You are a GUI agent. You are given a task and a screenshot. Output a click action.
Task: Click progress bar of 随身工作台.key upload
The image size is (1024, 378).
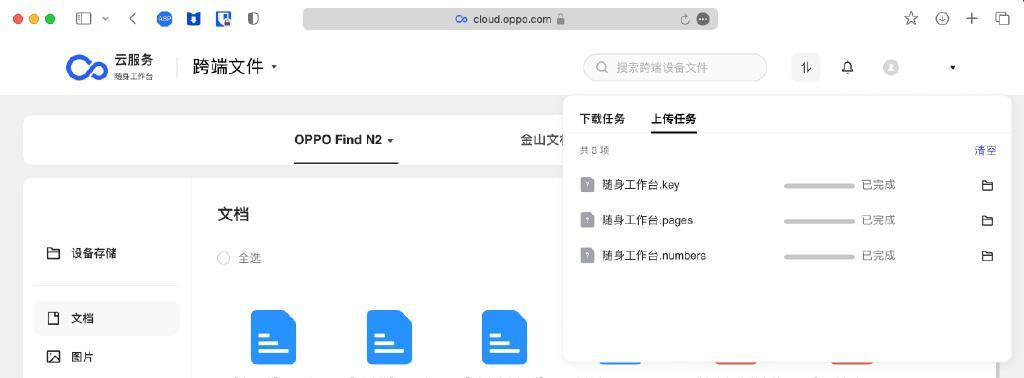pos(819,185)
